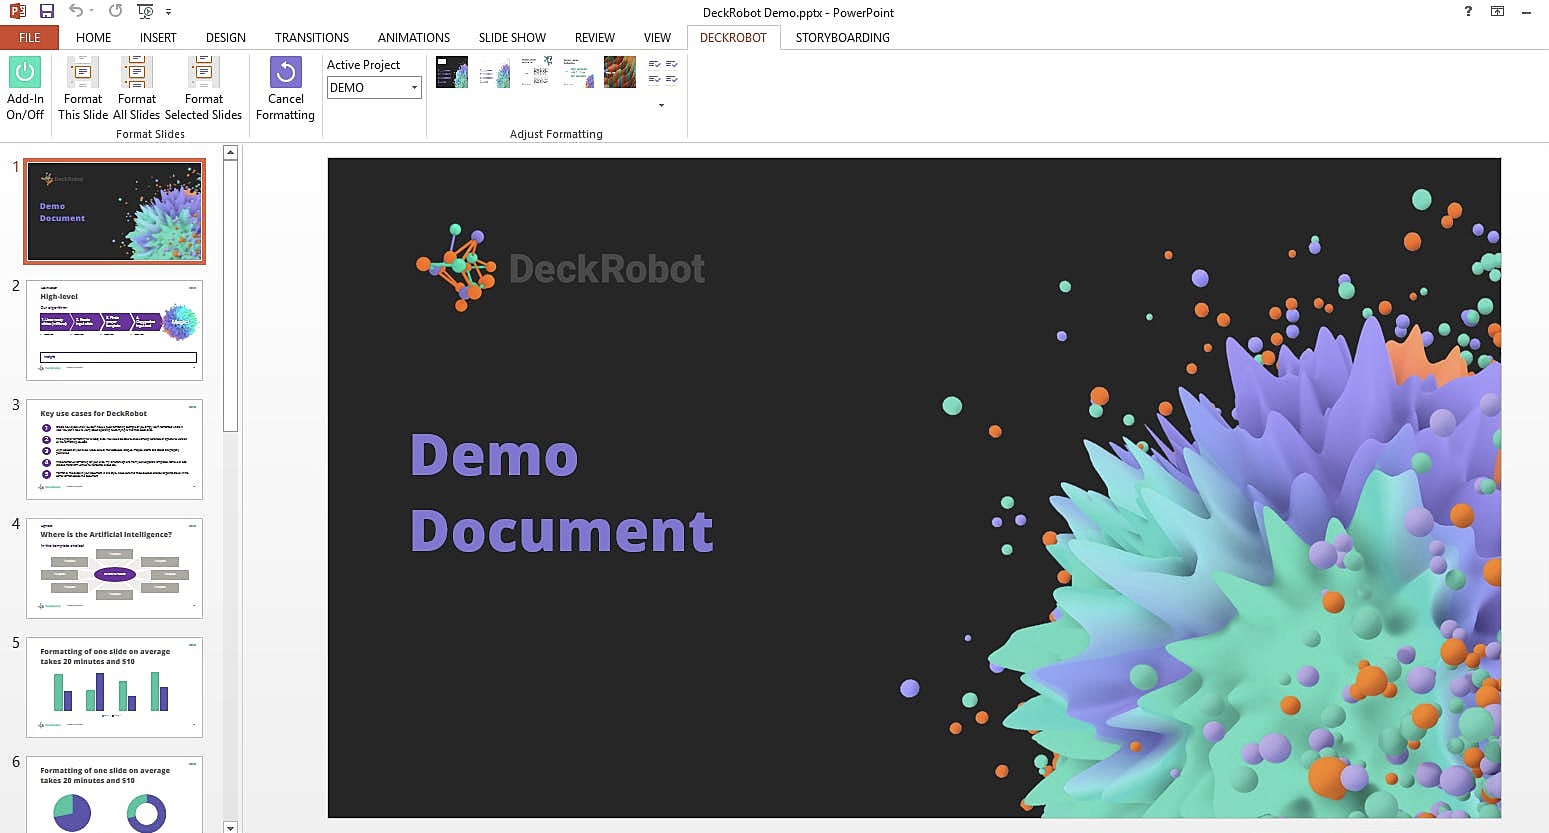Select slide 3 Key use cases thumbnail
The height and width of the screenshot is (833, 1549).
pos(115,449)
